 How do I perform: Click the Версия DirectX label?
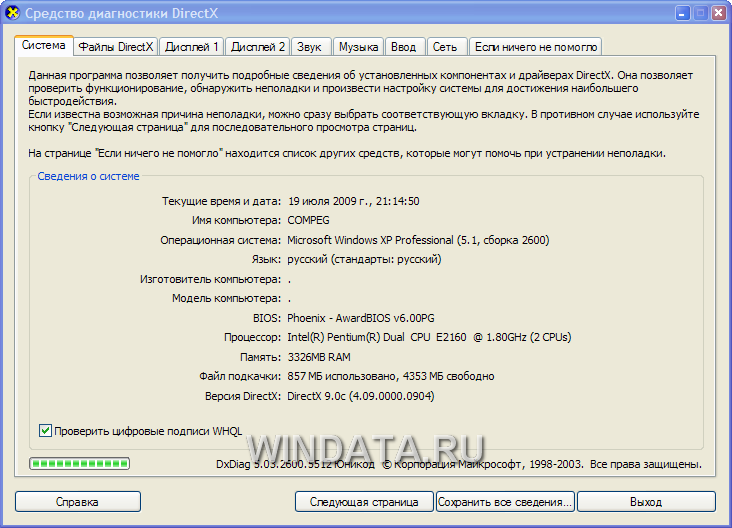(243, 396)
